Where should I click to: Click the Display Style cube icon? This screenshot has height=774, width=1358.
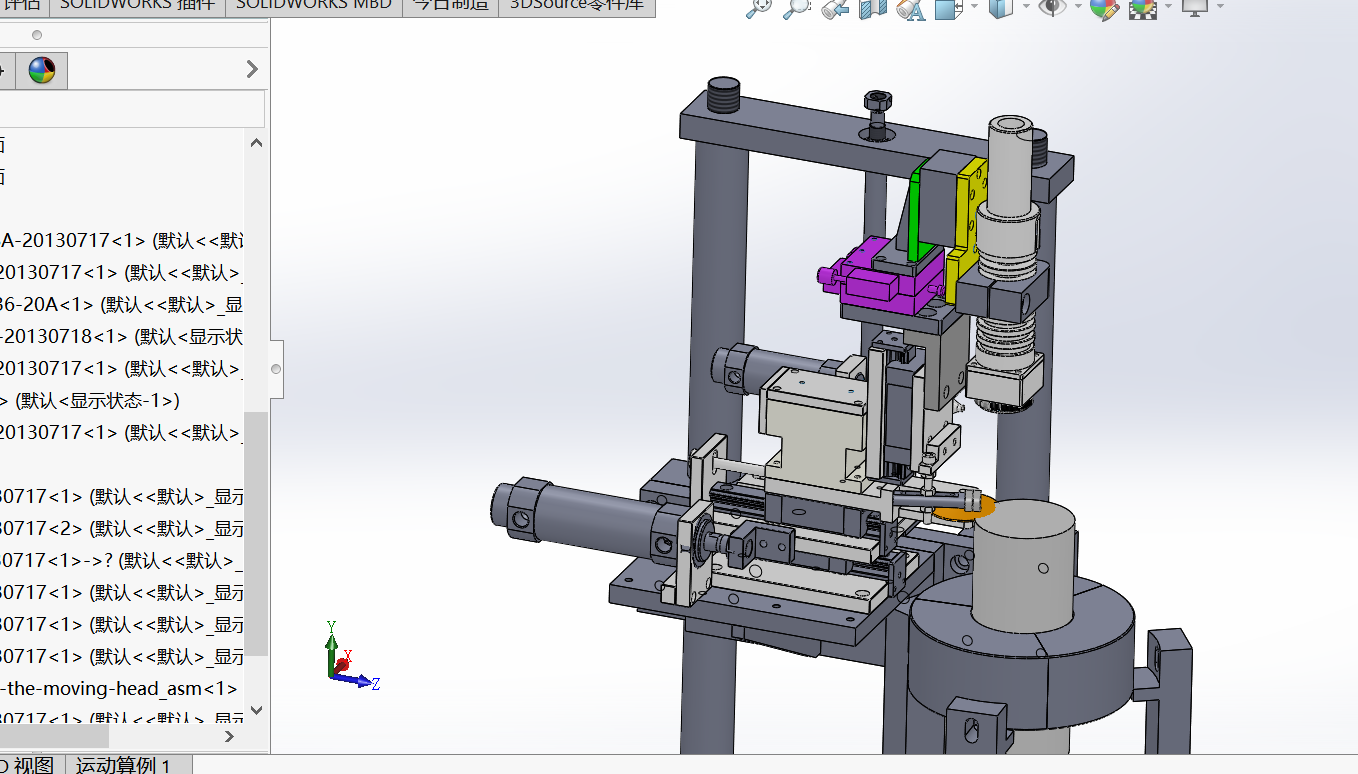999,9
